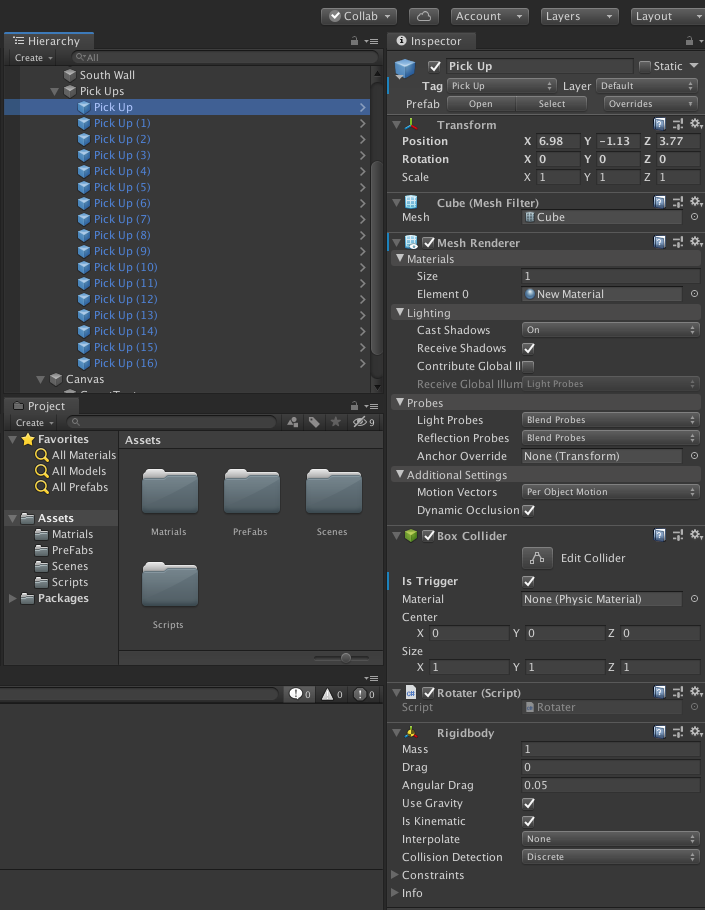Screen dimensions: 705x910
Task: Toggle Pick Up object active checkbox
Action: tap(434, 66)
